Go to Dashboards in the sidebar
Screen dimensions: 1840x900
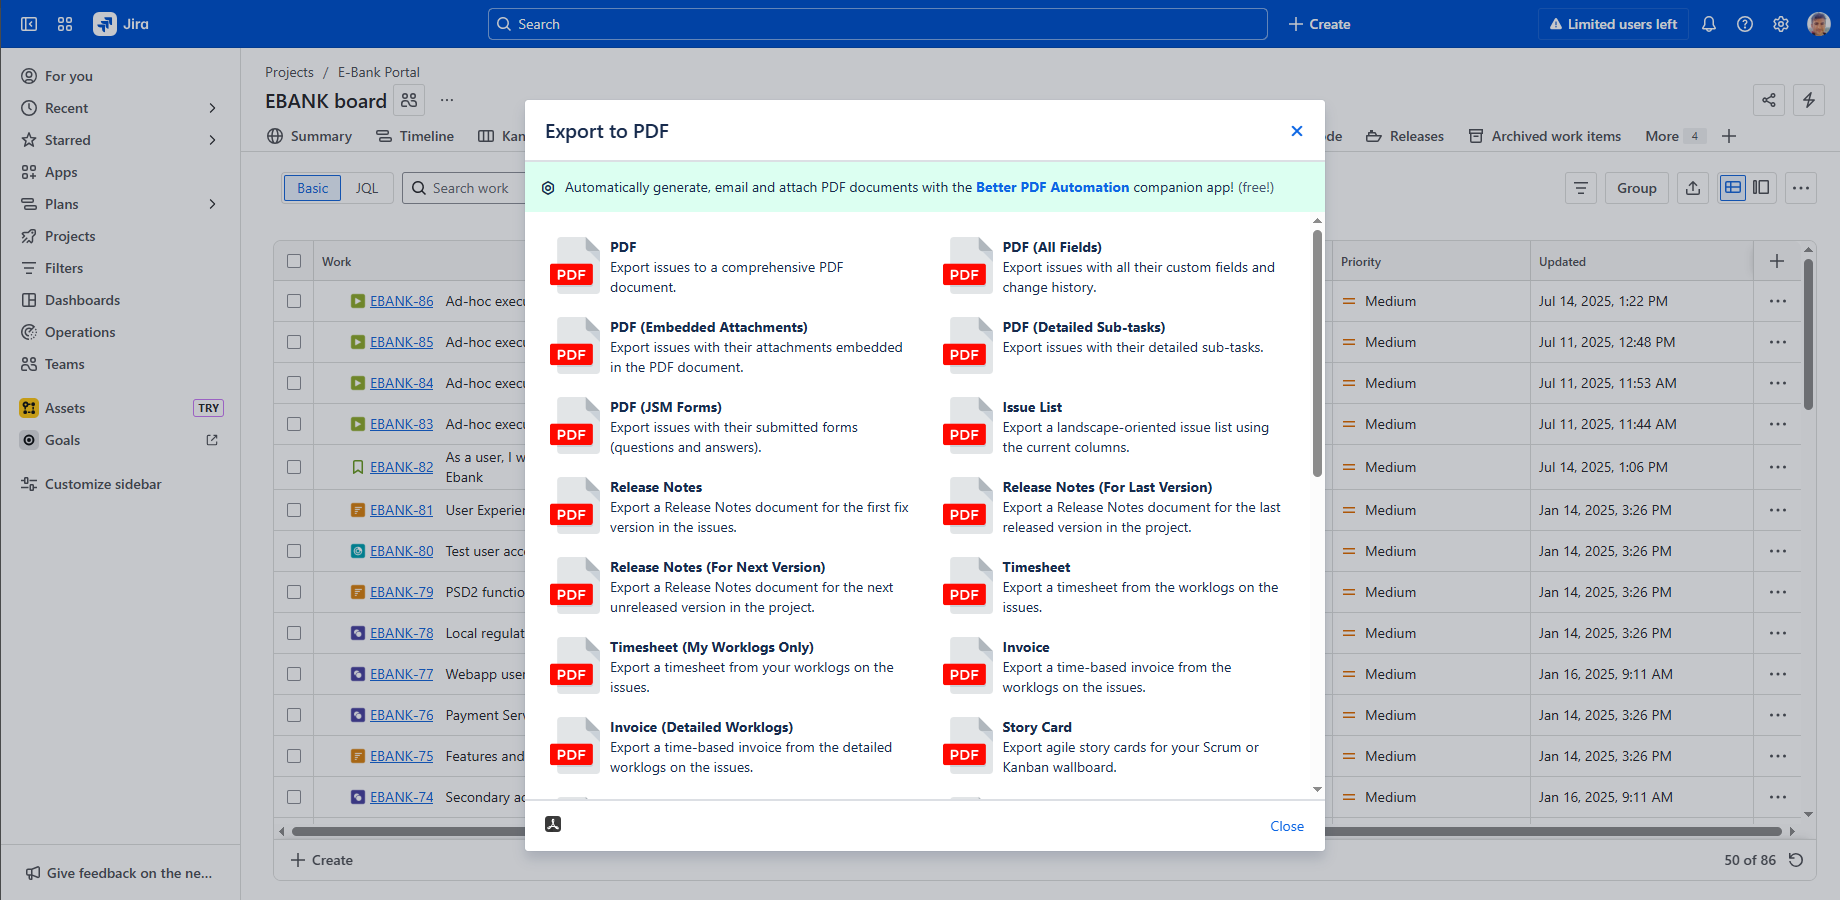coord(82,300)
